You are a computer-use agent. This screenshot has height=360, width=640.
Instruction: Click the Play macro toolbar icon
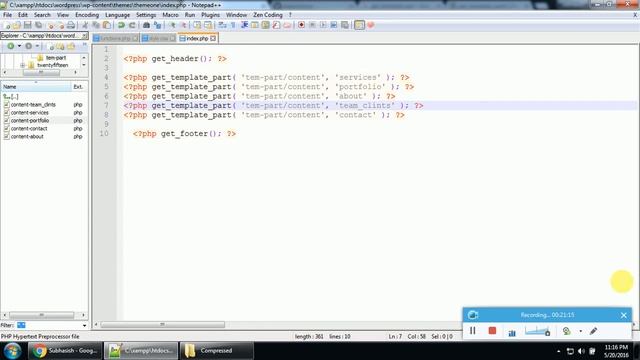tap(323, 25)
